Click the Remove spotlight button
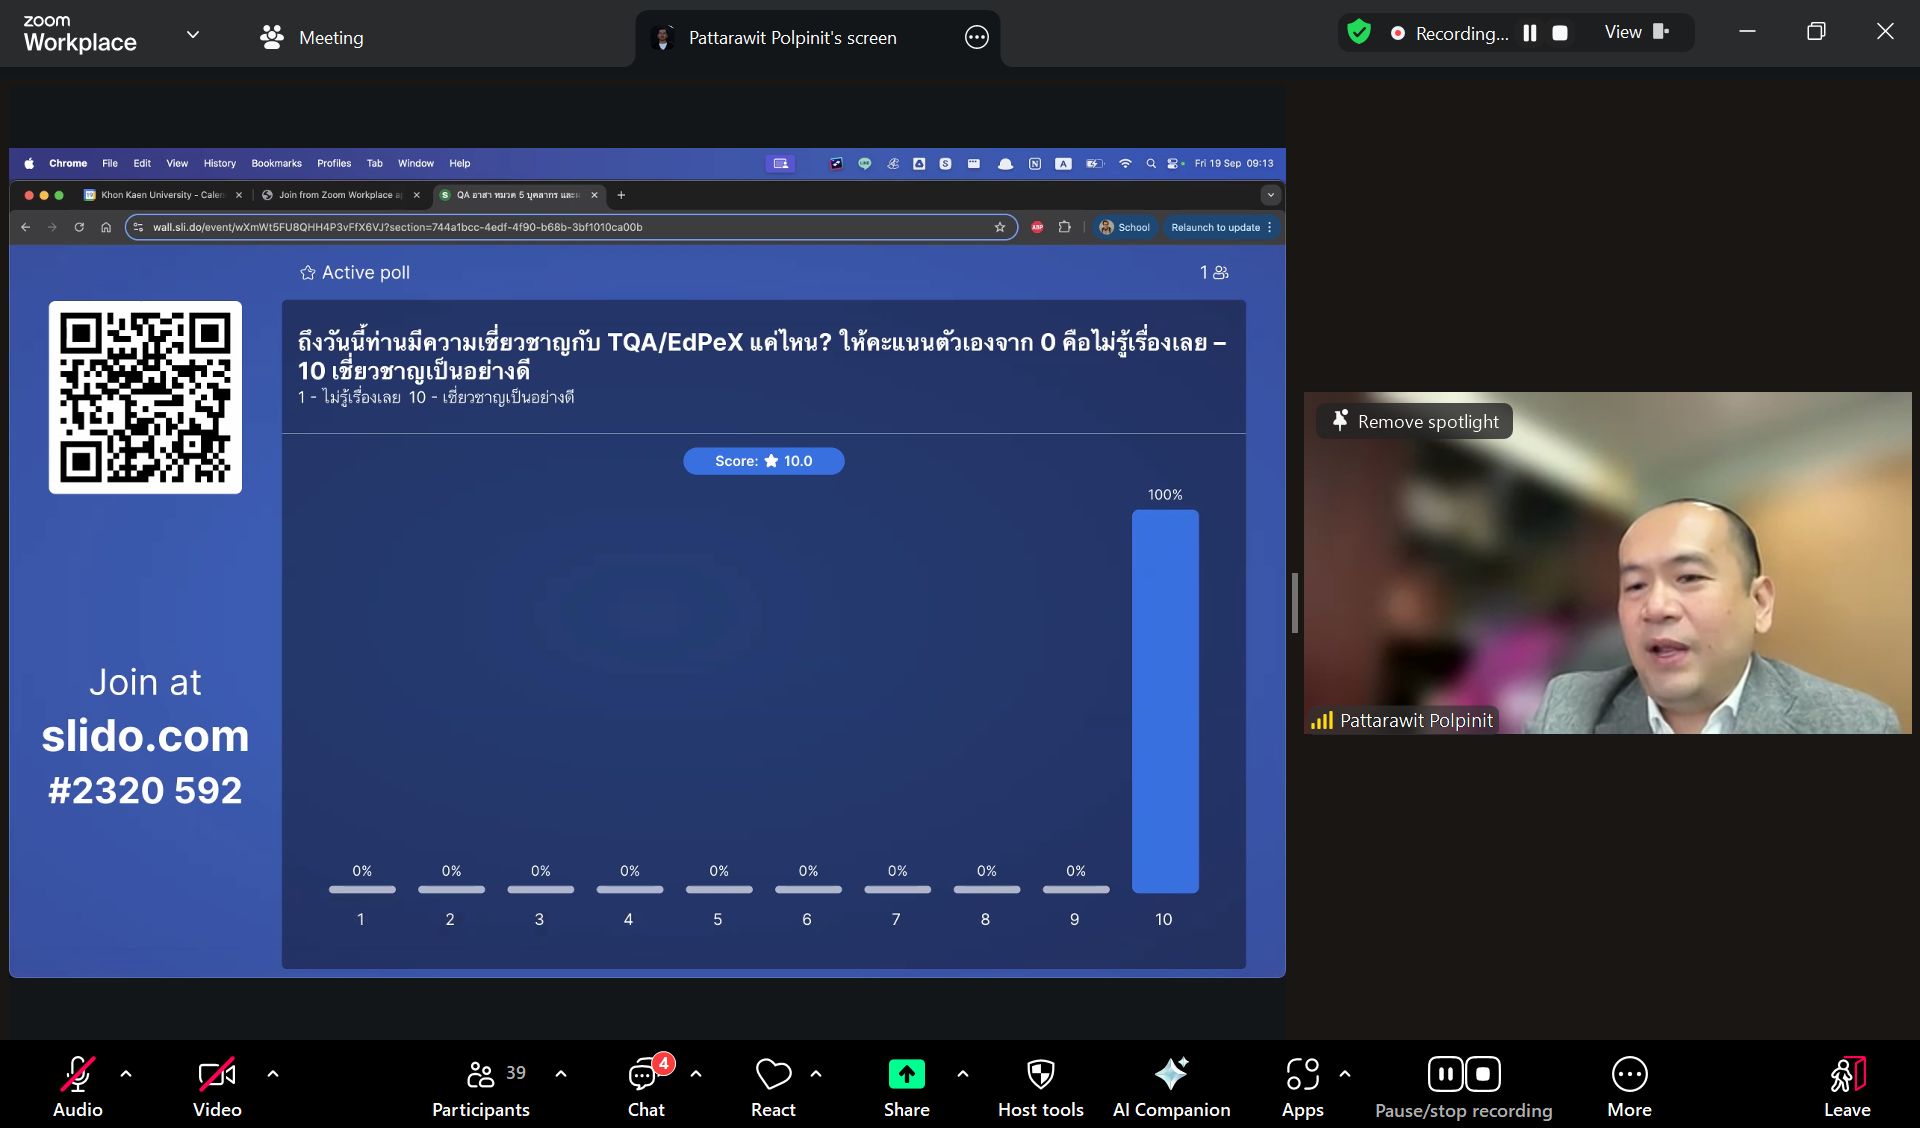 pyautogui.click(x=1414, y=422)
